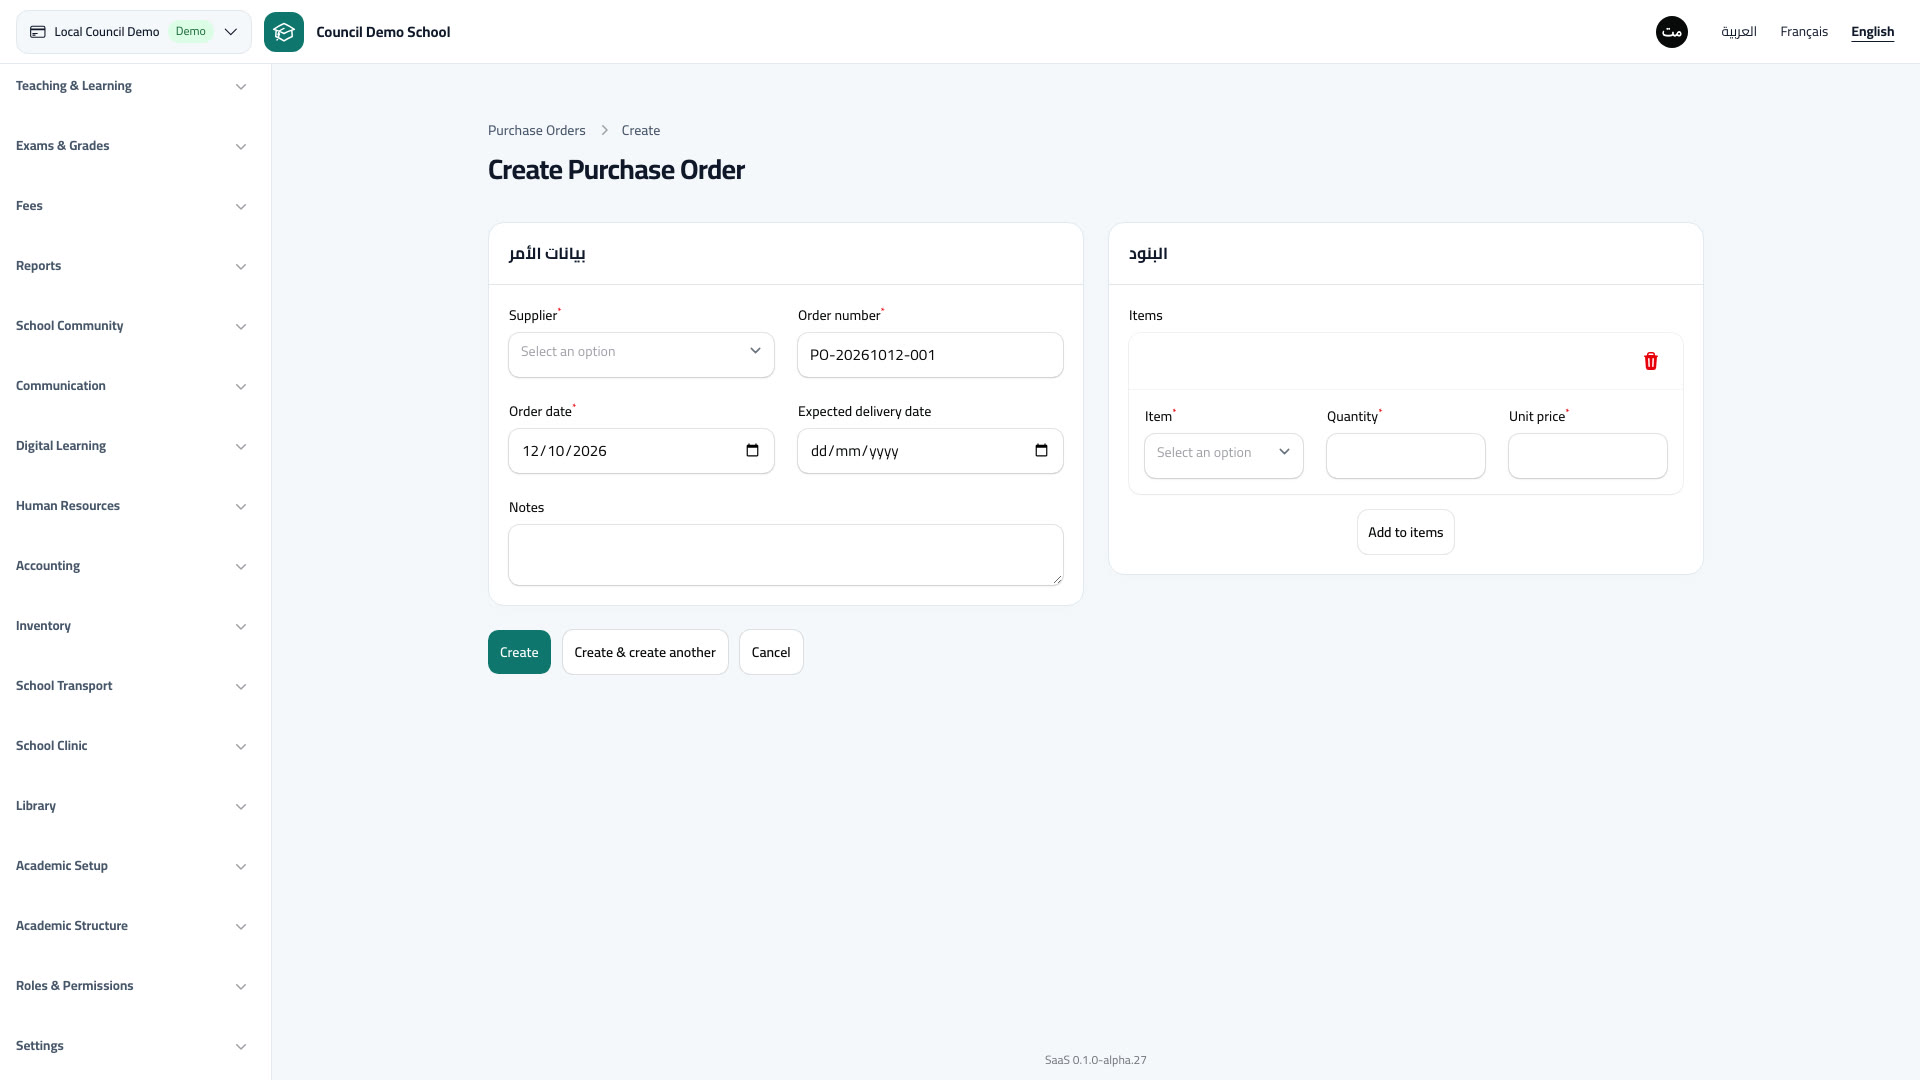This screenshot has width=1920, height=1080.
Task: Expand Teaching & Learning sidebar group
Action: [x=130, y=86]
